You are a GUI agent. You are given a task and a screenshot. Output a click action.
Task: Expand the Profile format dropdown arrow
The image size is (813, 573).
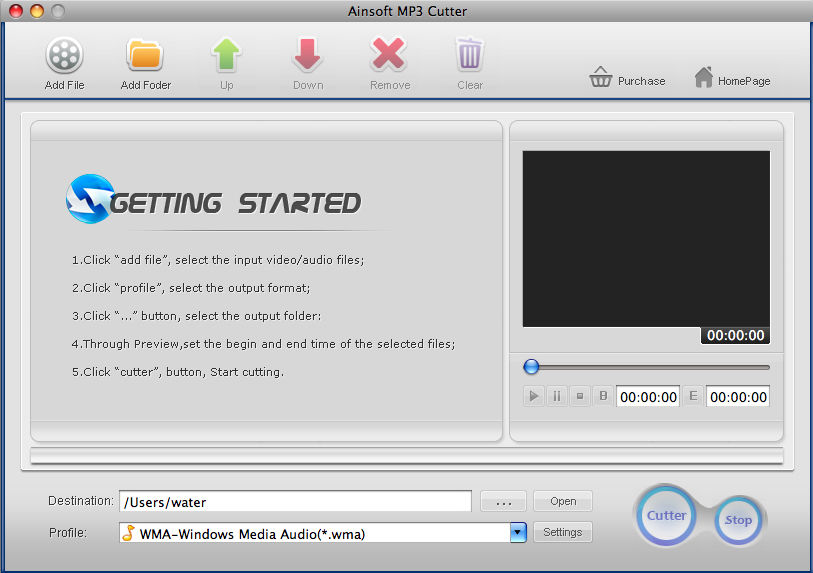[x=518, y=533]
